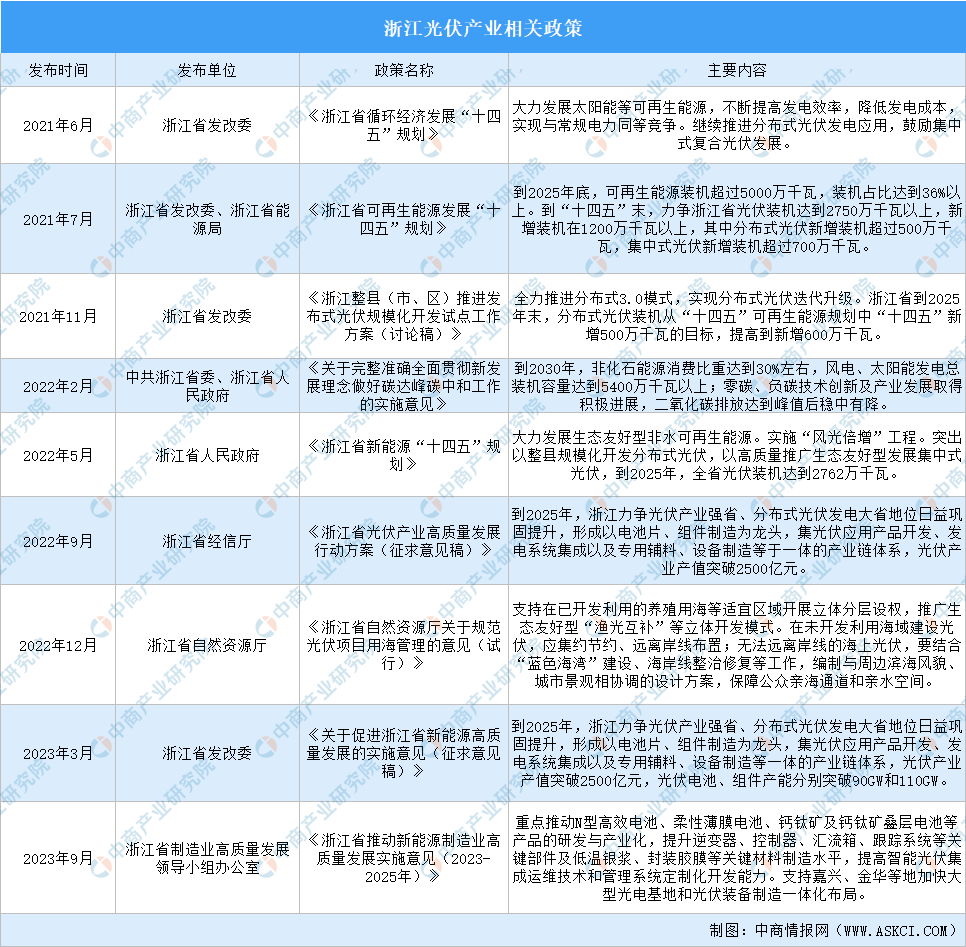
Task: Select policy name 《浙江省可再生能源发展"十四五"规划》
Action: click(404, 219)
